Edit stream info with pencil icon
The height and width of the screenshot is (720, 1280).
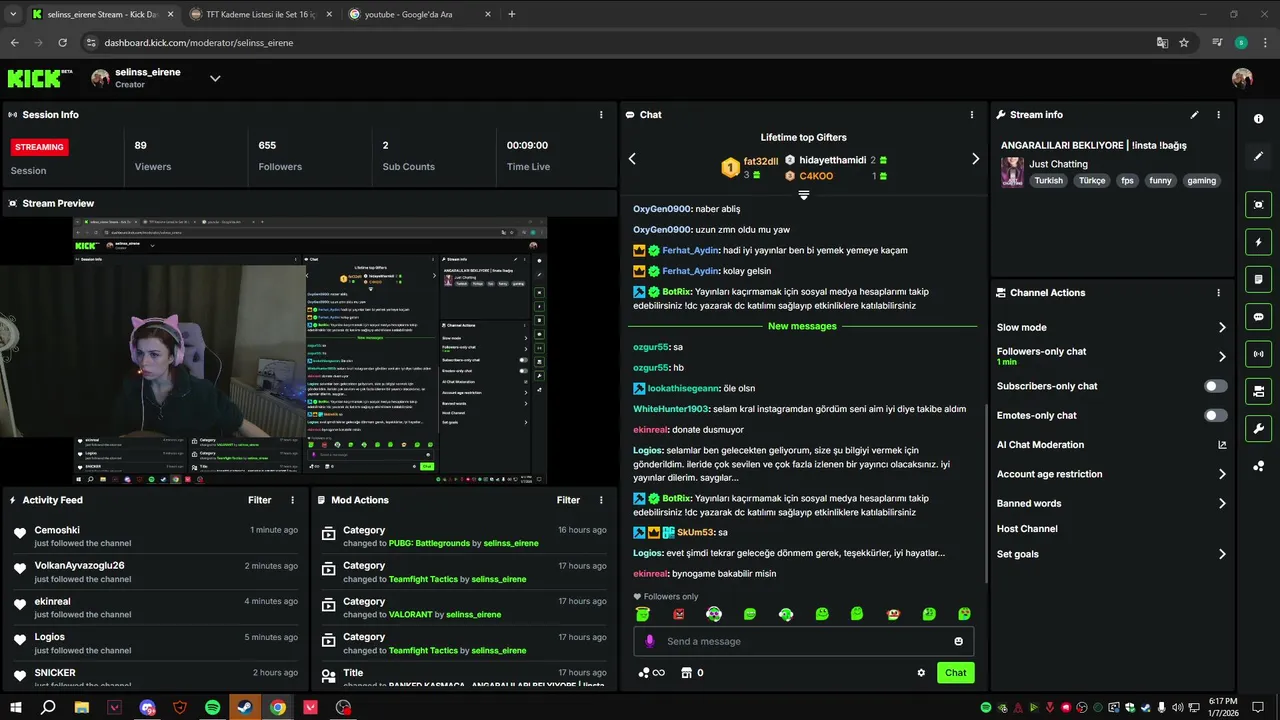pyautogui.click(x=1194, y=115)
